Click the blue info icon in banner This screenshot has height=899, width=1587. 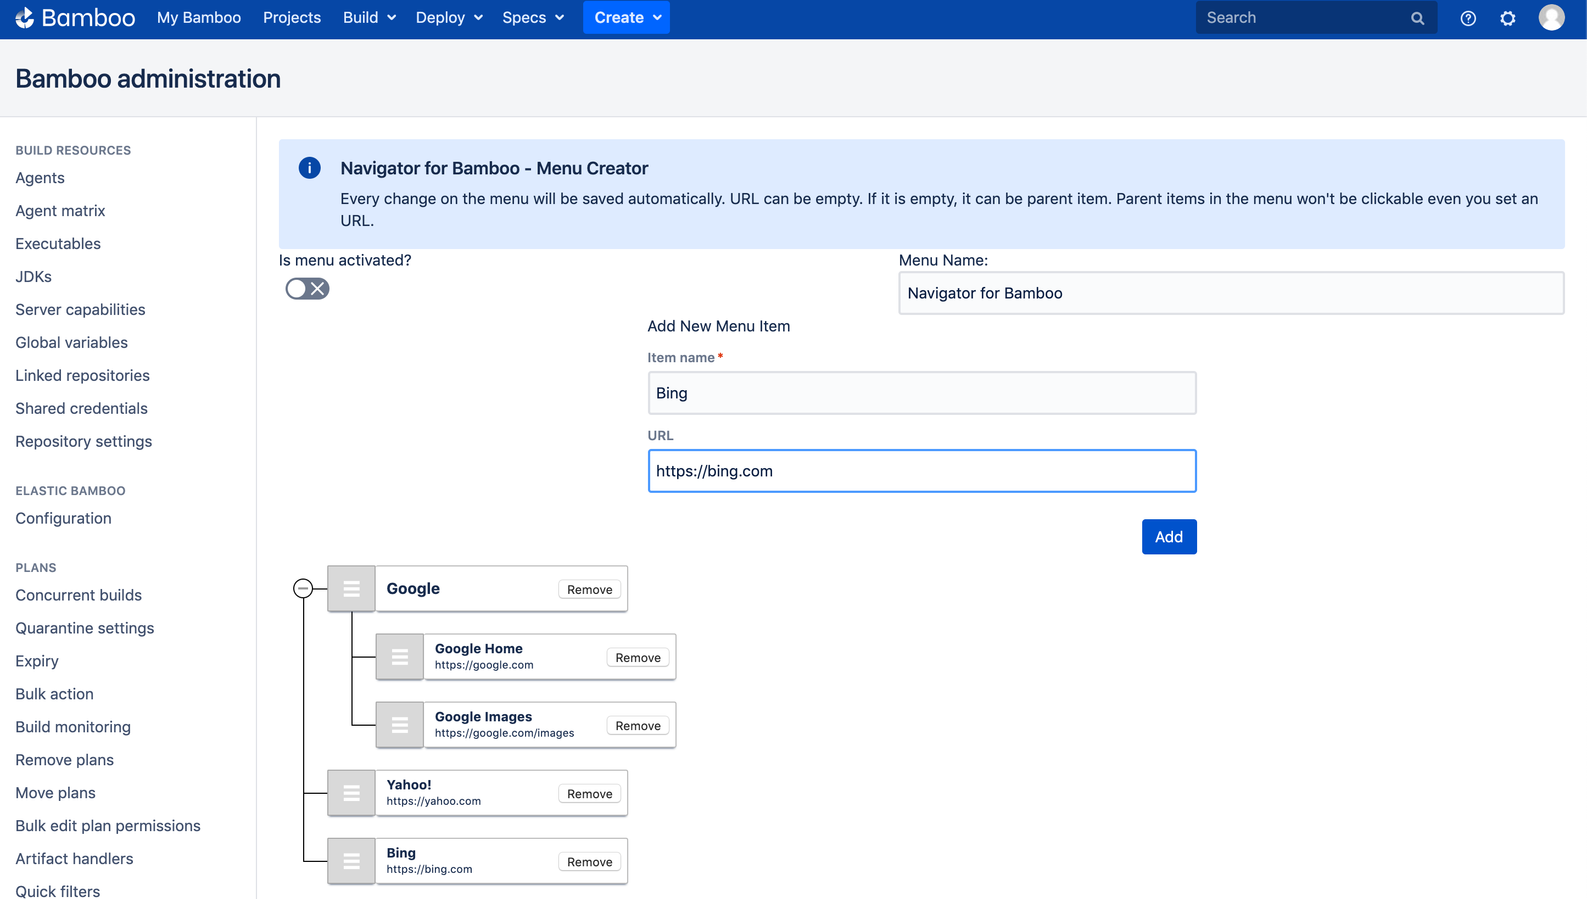coord(310,168)
